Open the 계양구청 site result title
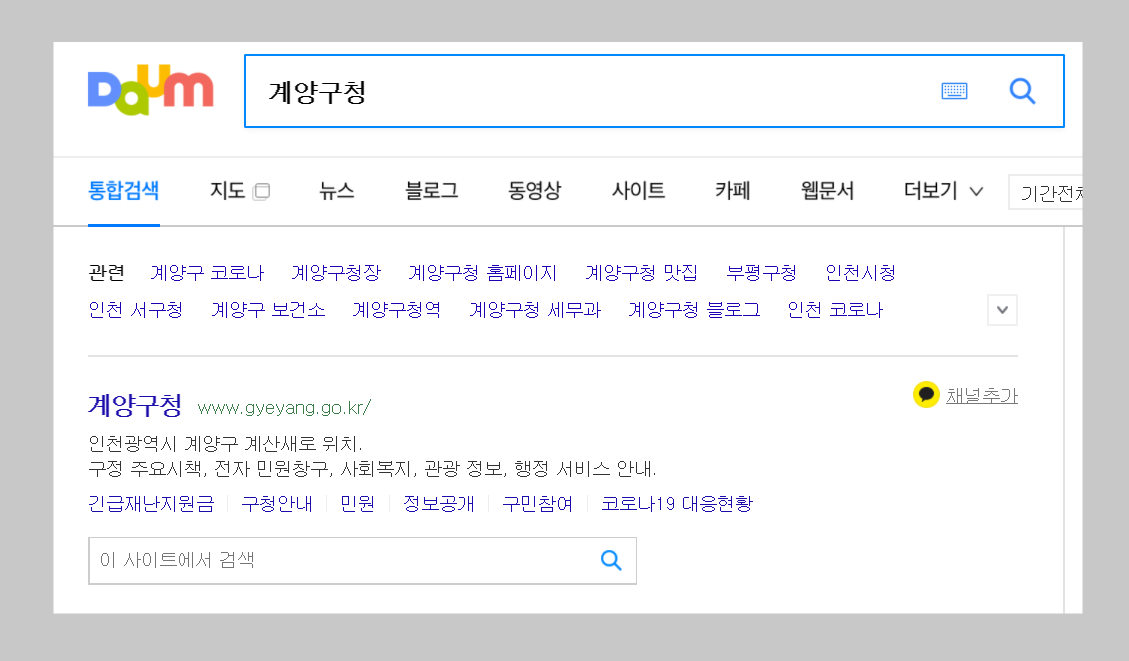Image resolution: width=1129 pixels, height=661 pixels. [x=135, y=405]
